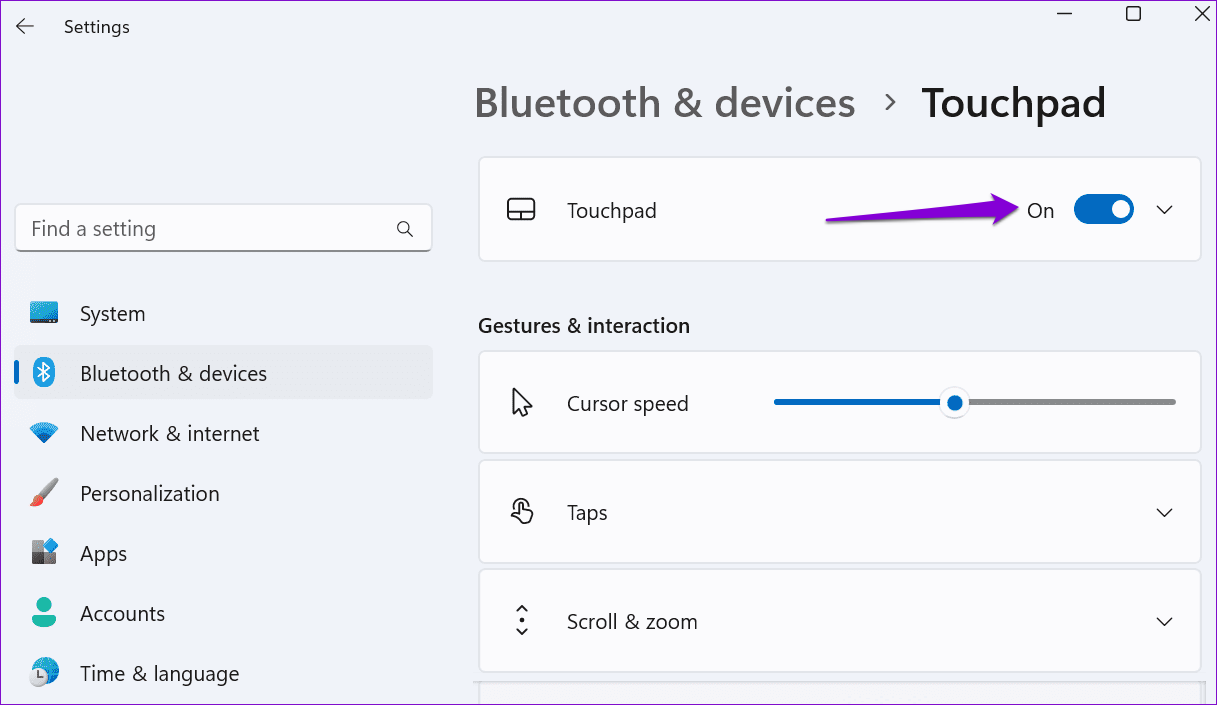This screenshot has height=705, width=1217.
Task: Go to Bluetooth & devices breadcrumb
Action: [x=664, y=103]
